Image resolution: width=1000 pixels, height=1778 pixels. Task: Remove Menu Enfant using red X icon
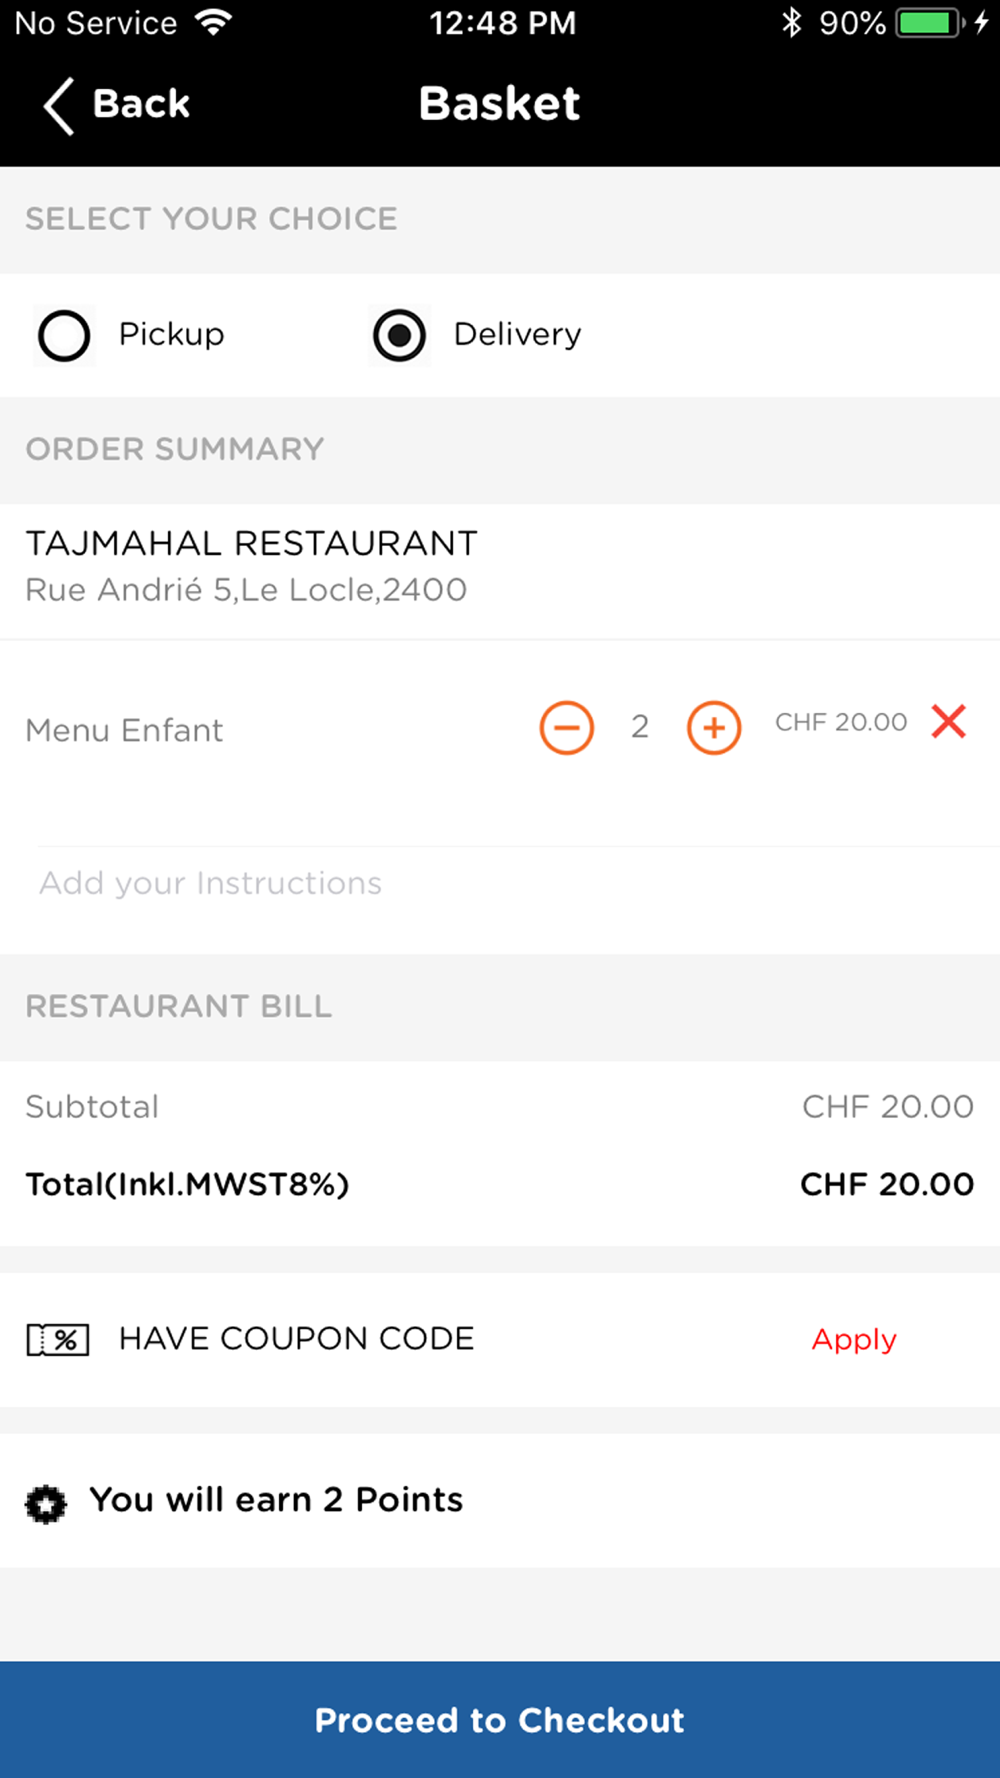click(x=949, y=721)
